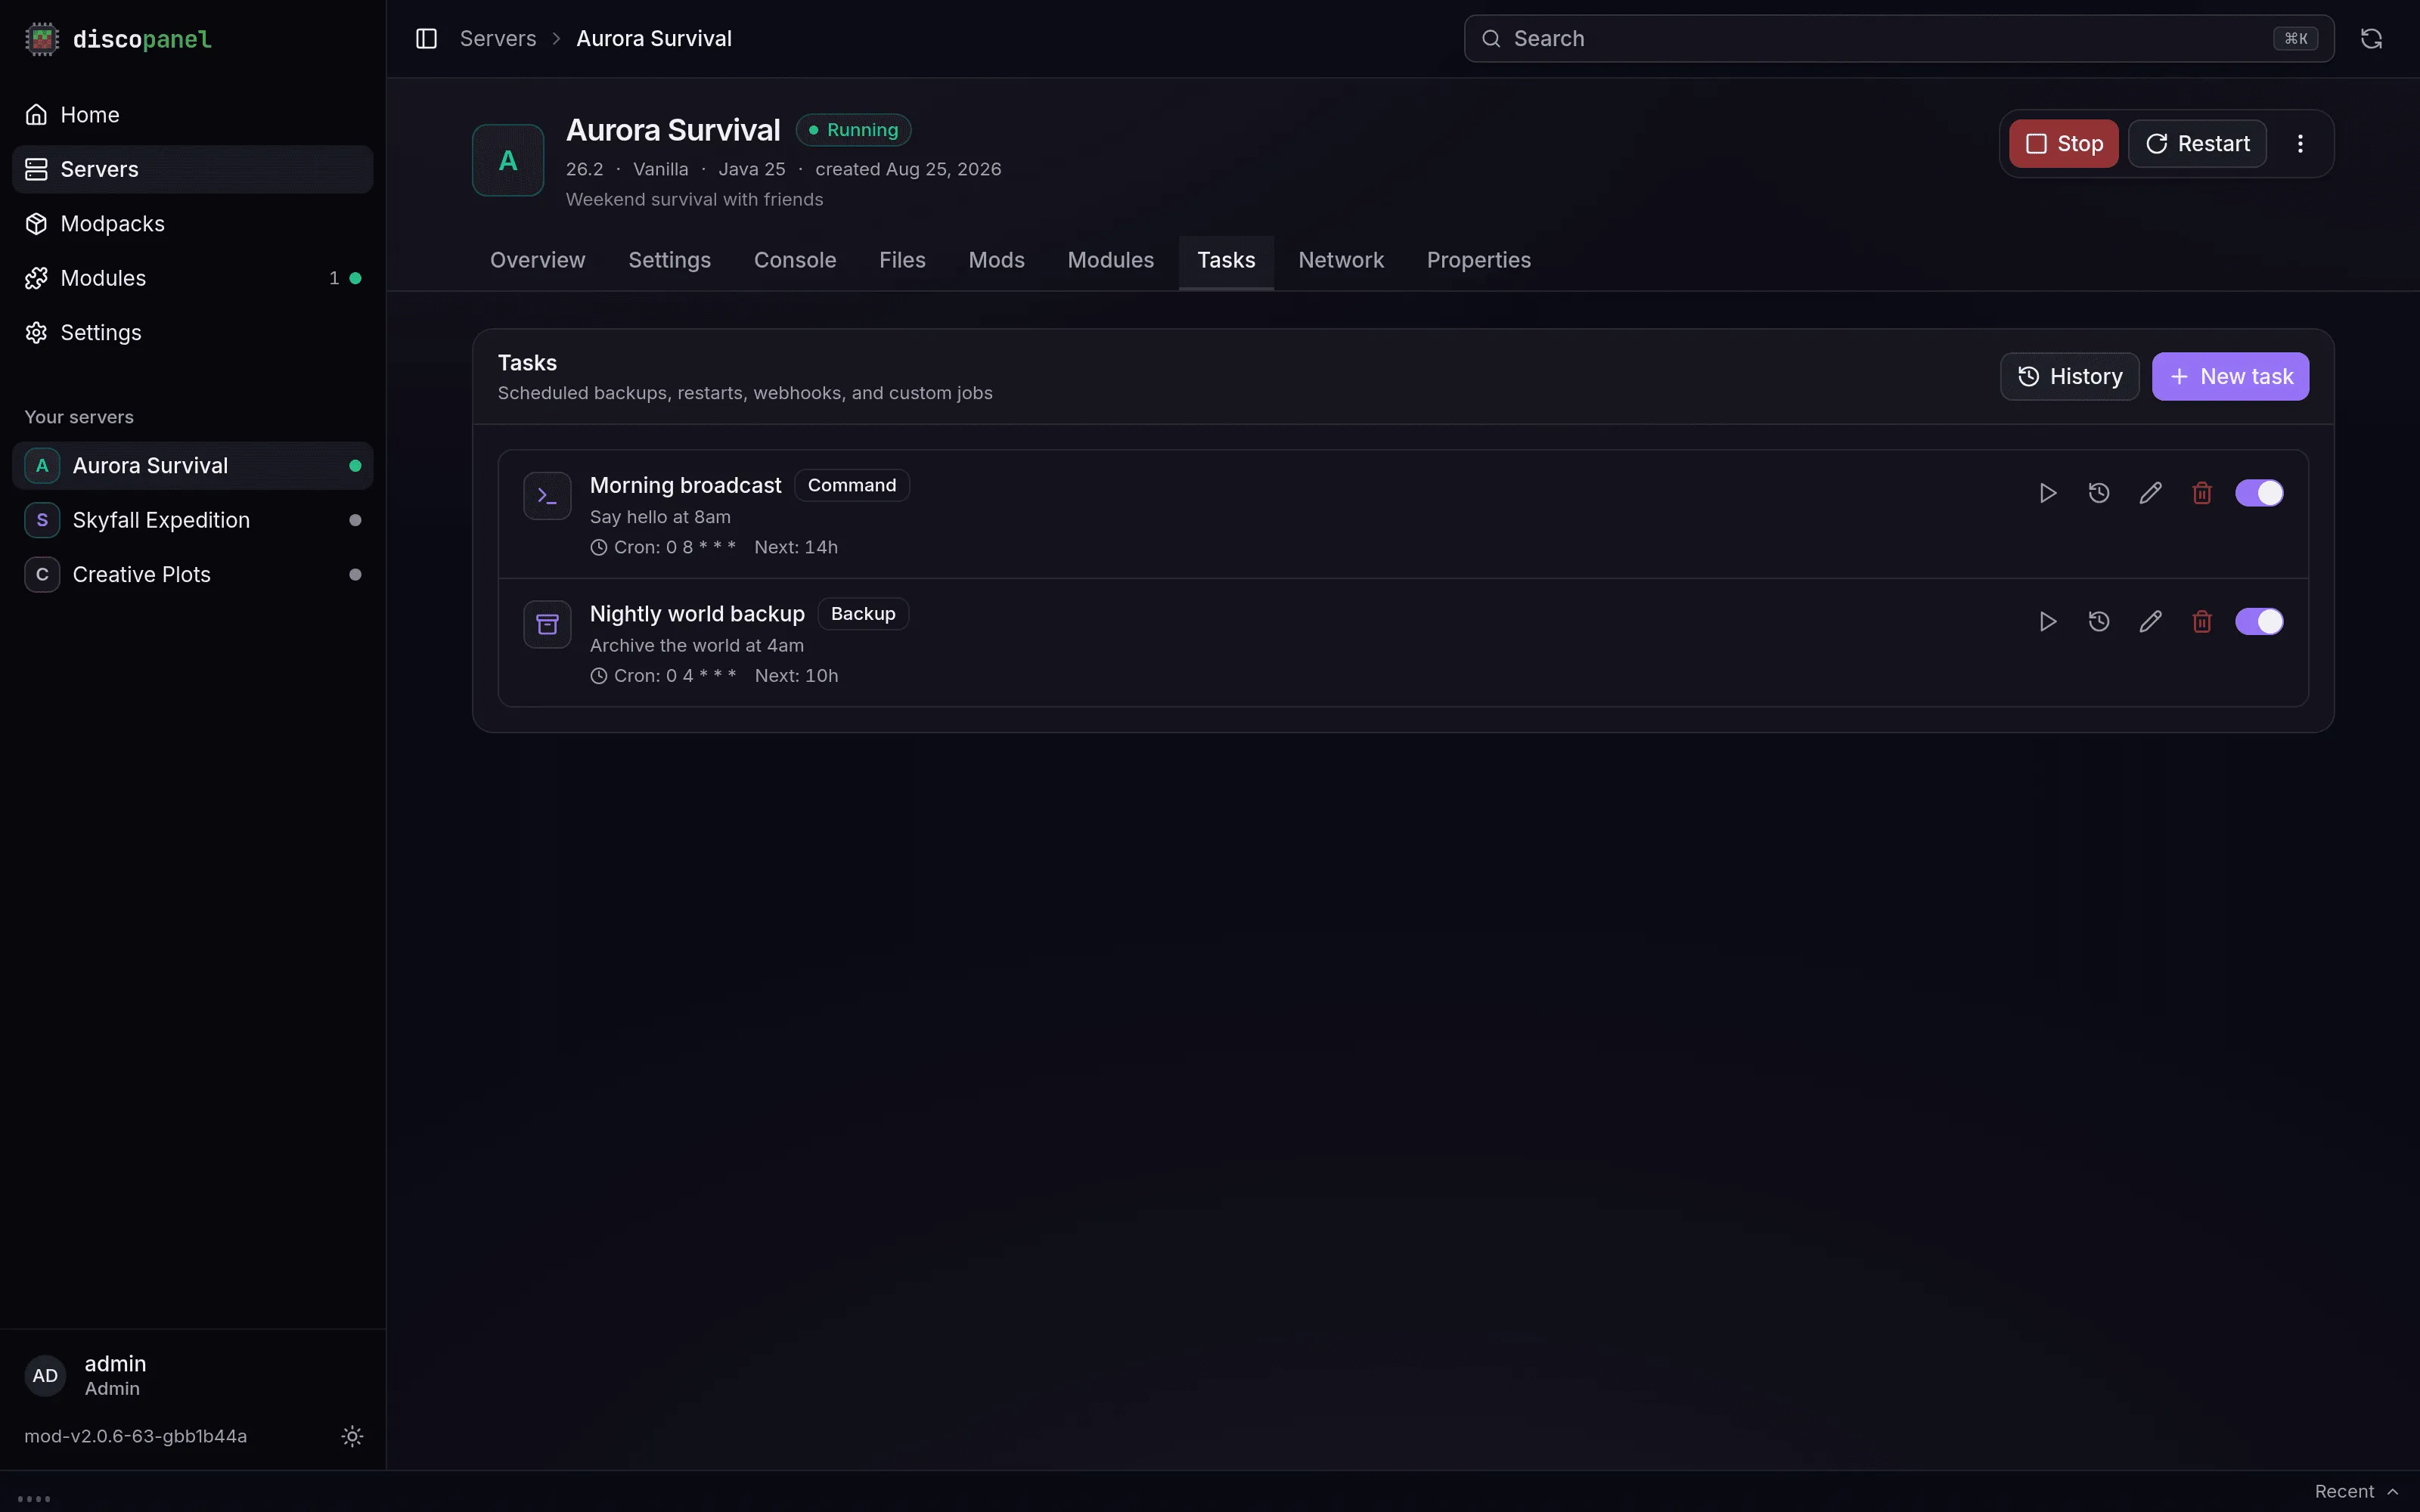Select Skyfall Expedition server
This screenshot has width=2420, height=1512.
tap(192, 520)
